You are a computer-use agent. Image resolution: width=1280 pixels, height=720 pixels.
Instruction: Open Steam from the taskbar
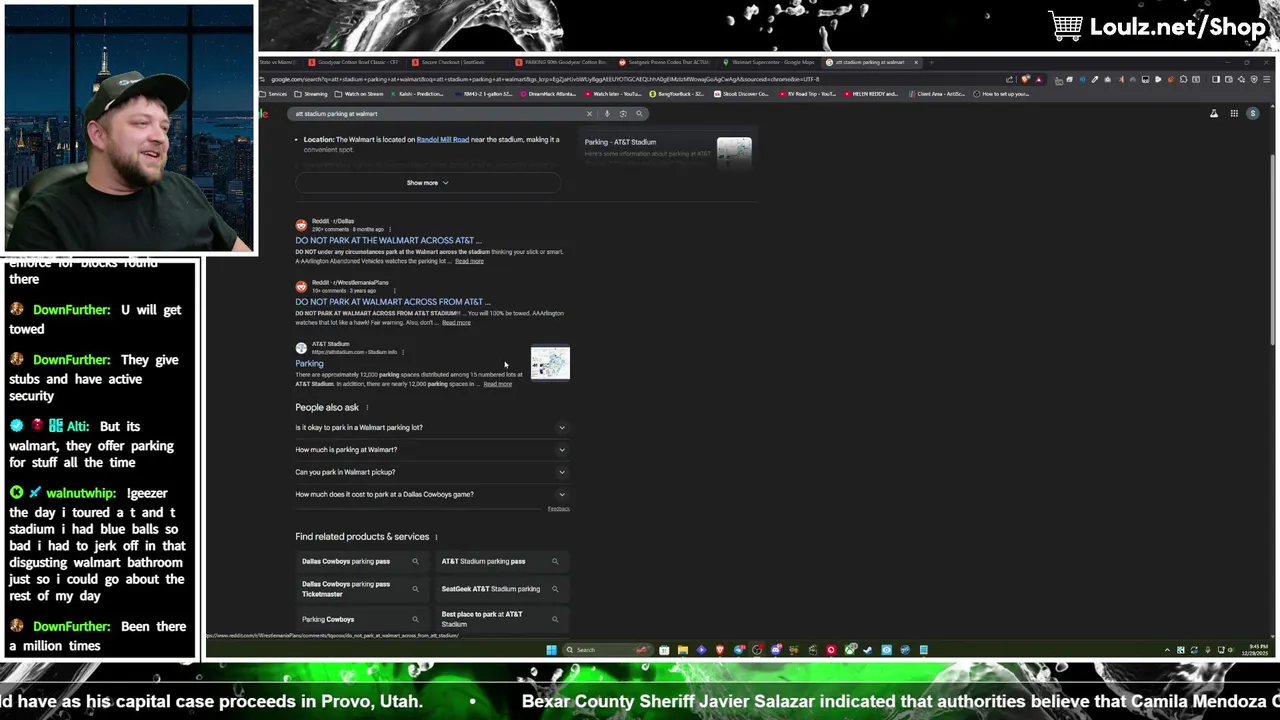[x=867, y=650]
